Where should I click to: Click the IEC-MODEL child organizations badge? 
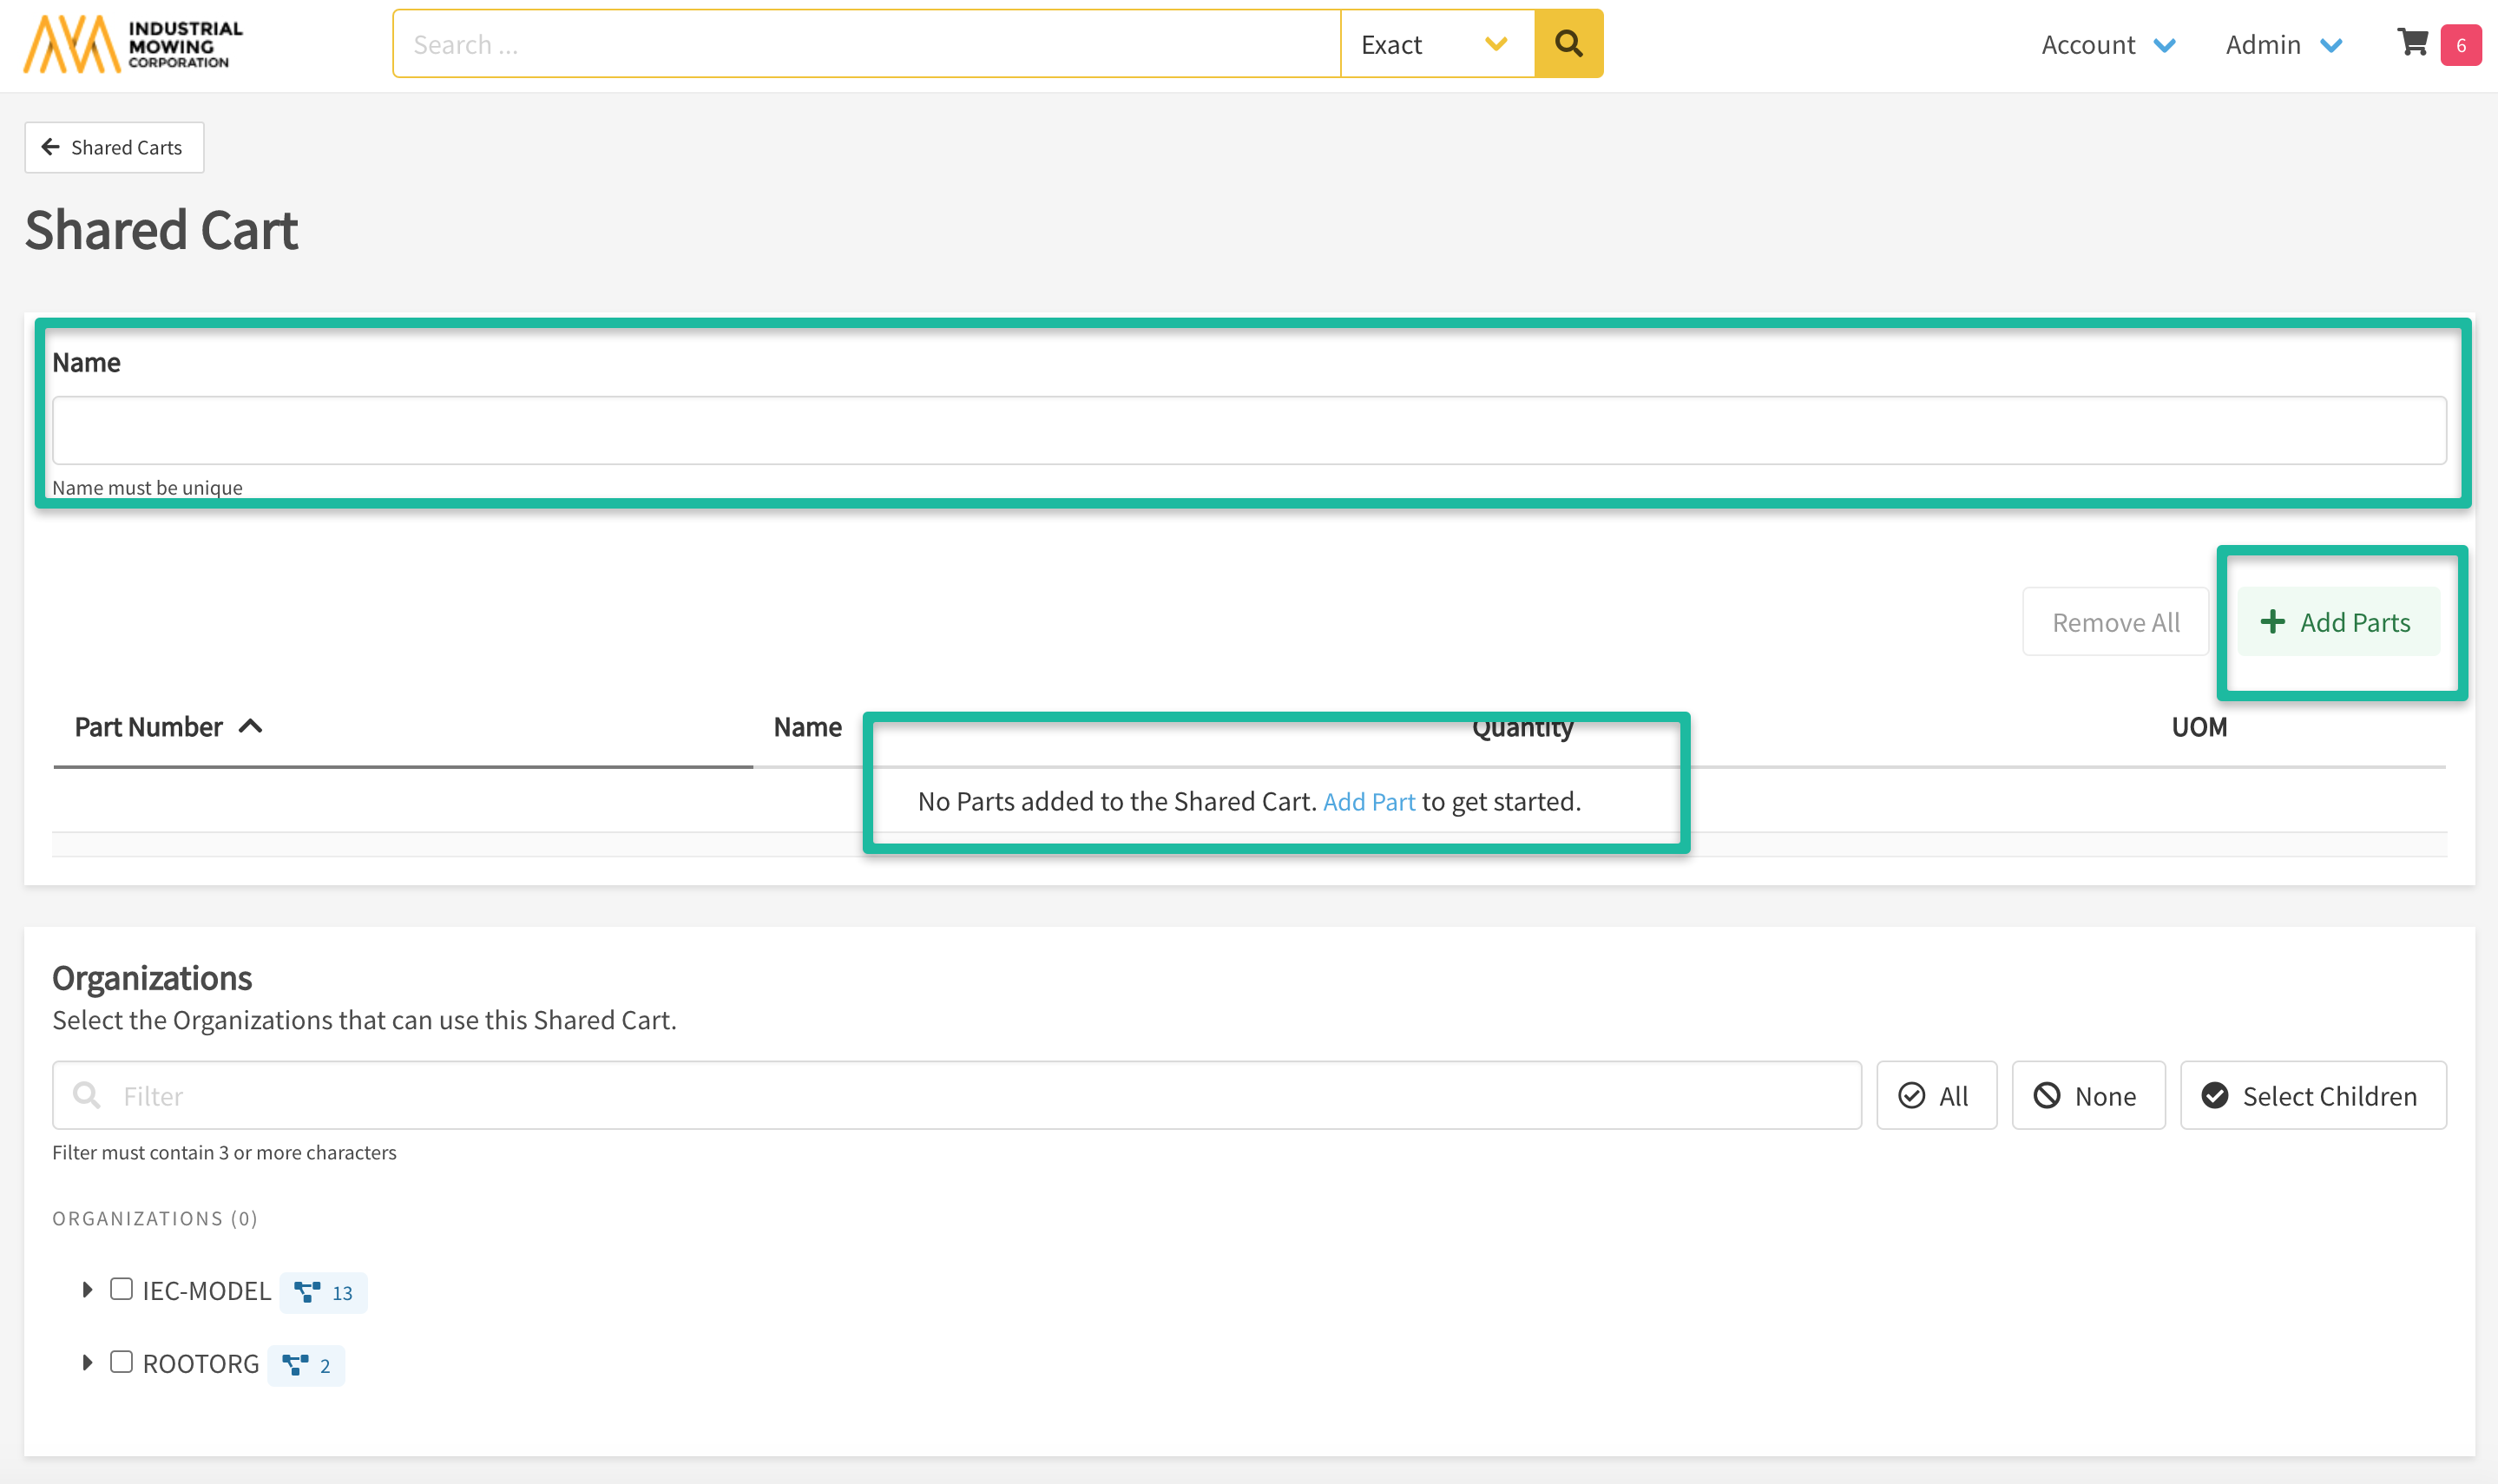323,1292
